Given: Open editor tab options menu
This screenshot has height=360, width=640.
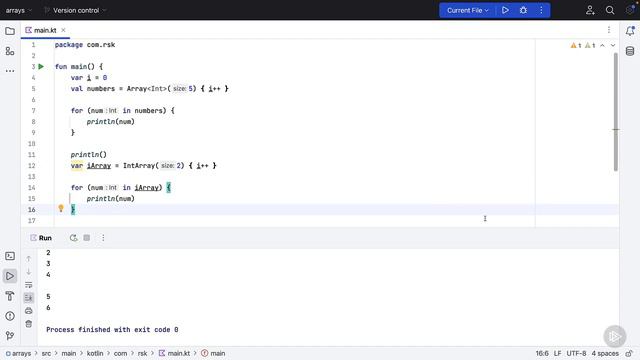Looking at the screenshot, I should pyautogui.click(x=609, y=30).
